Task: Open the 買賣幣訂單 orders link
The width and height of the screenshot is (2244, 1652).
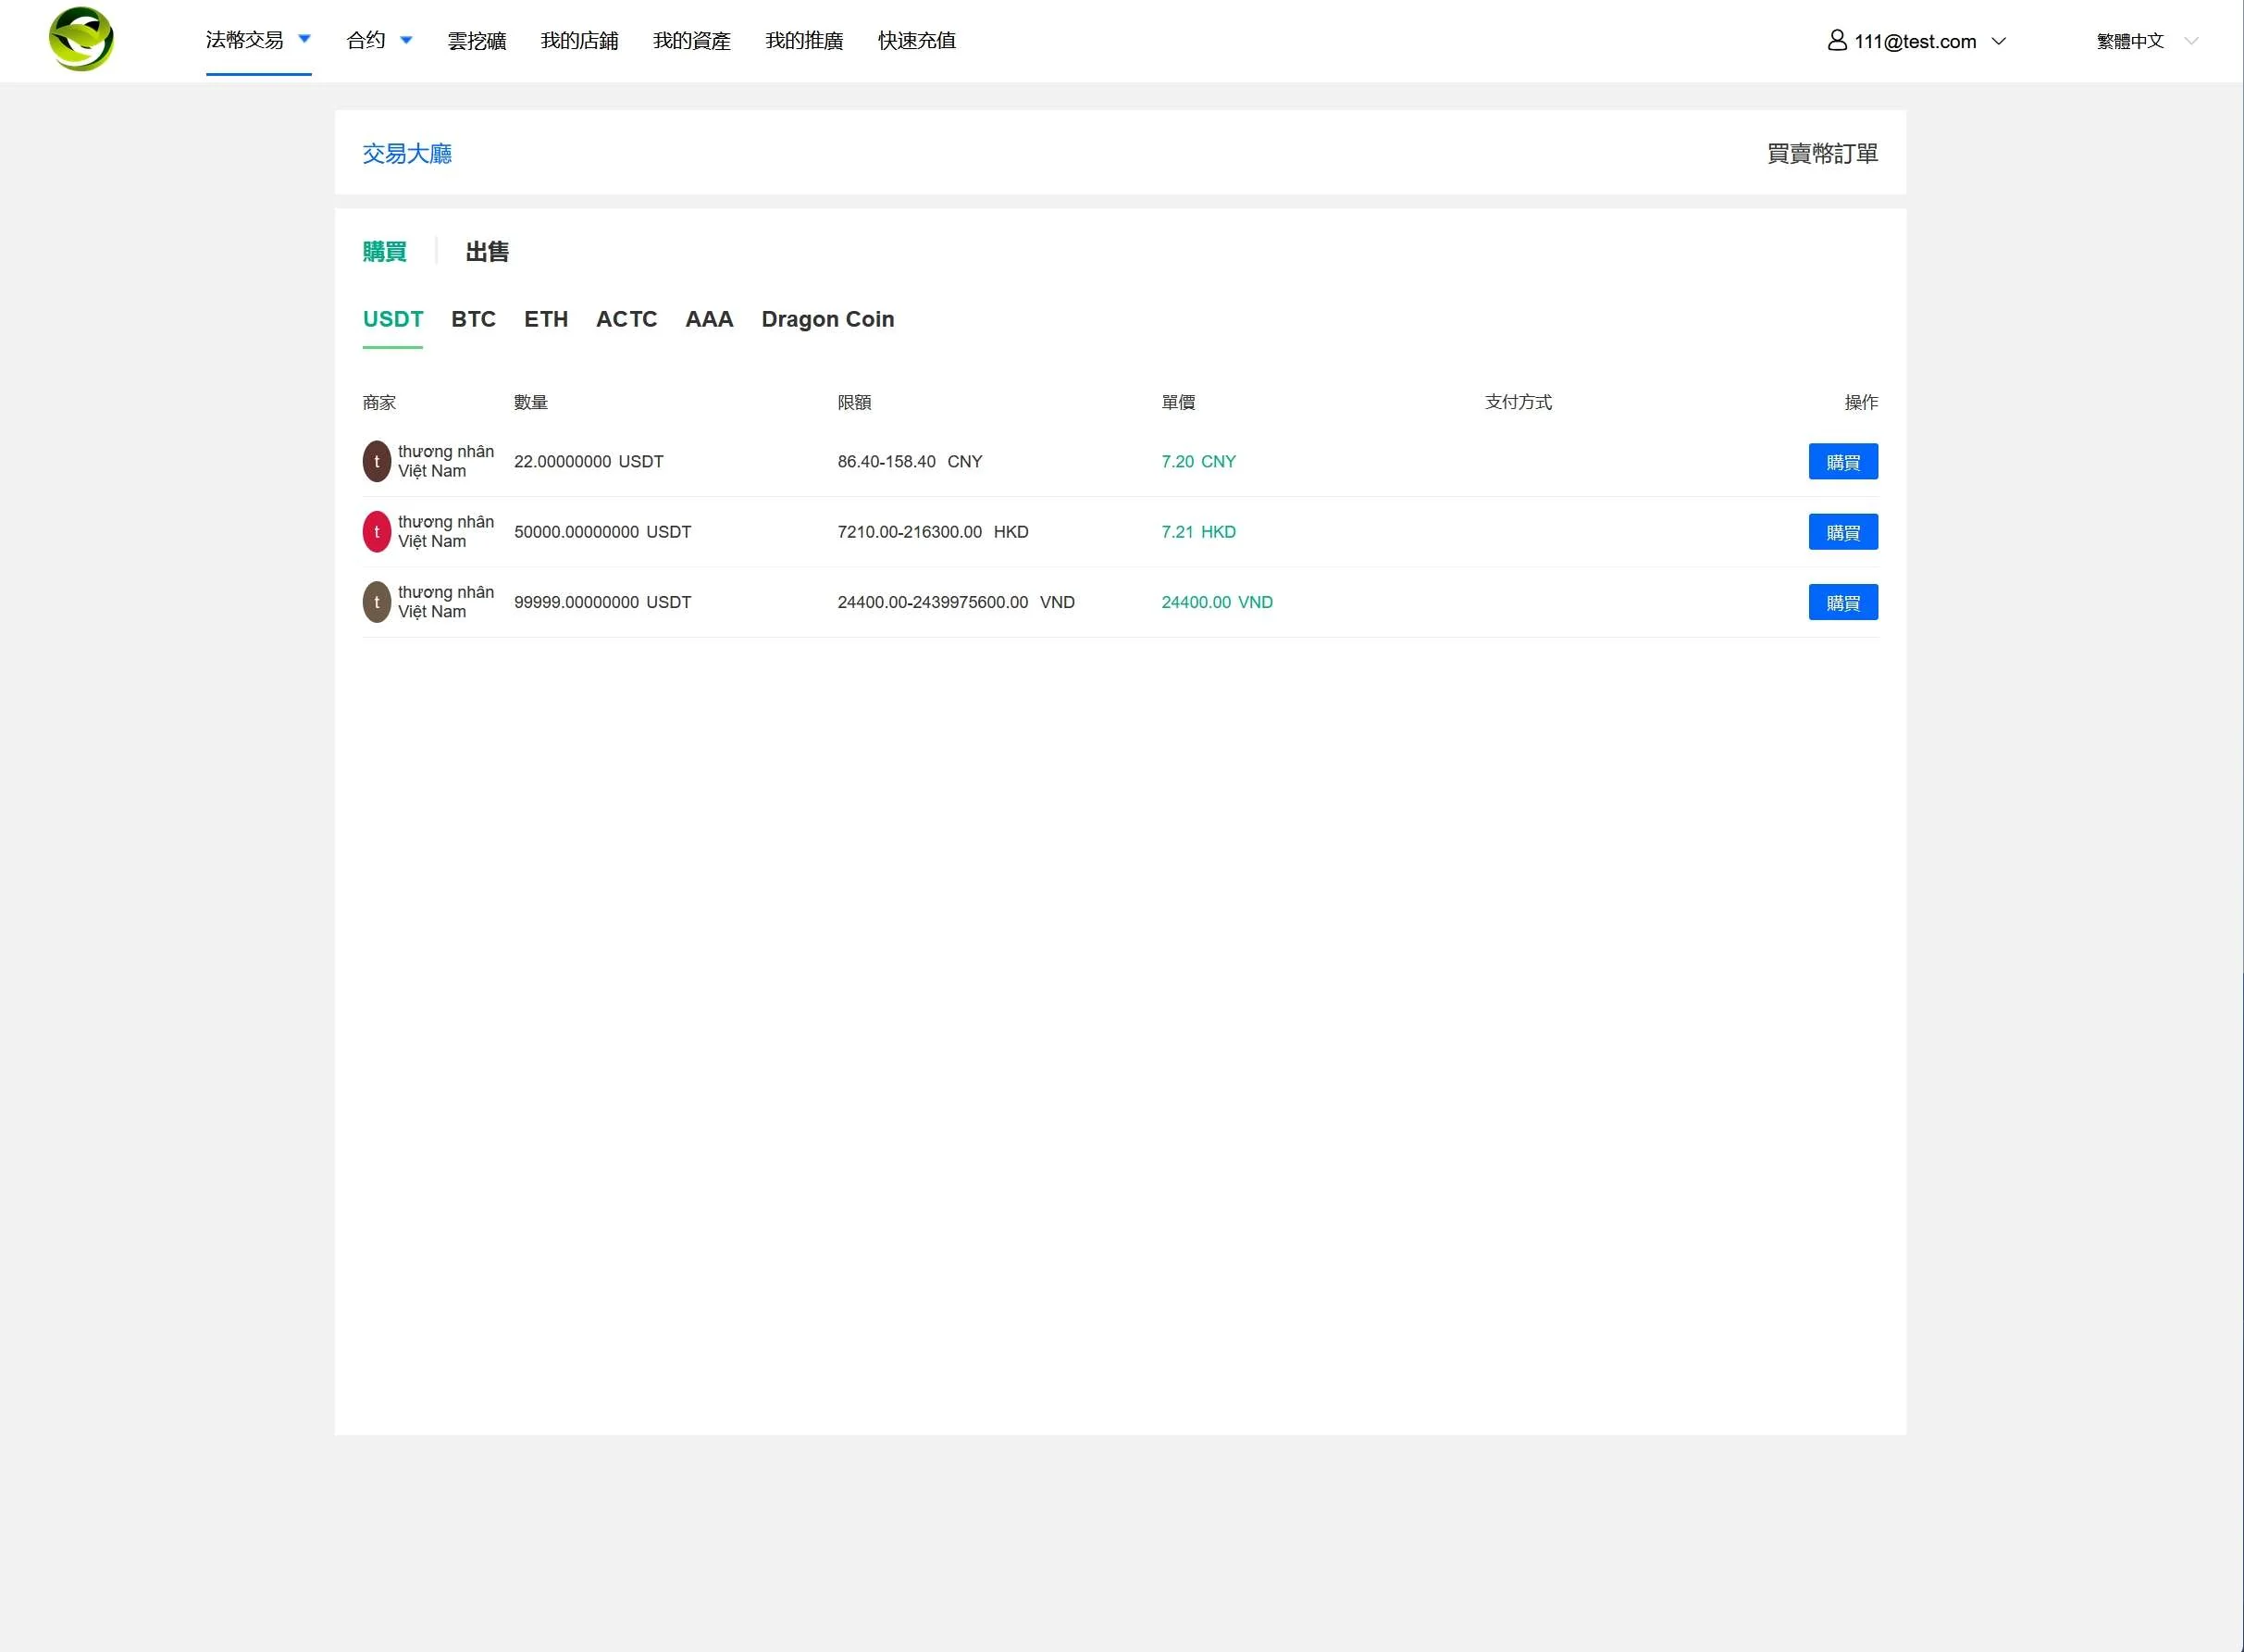Action: [x=1821, y=153]
